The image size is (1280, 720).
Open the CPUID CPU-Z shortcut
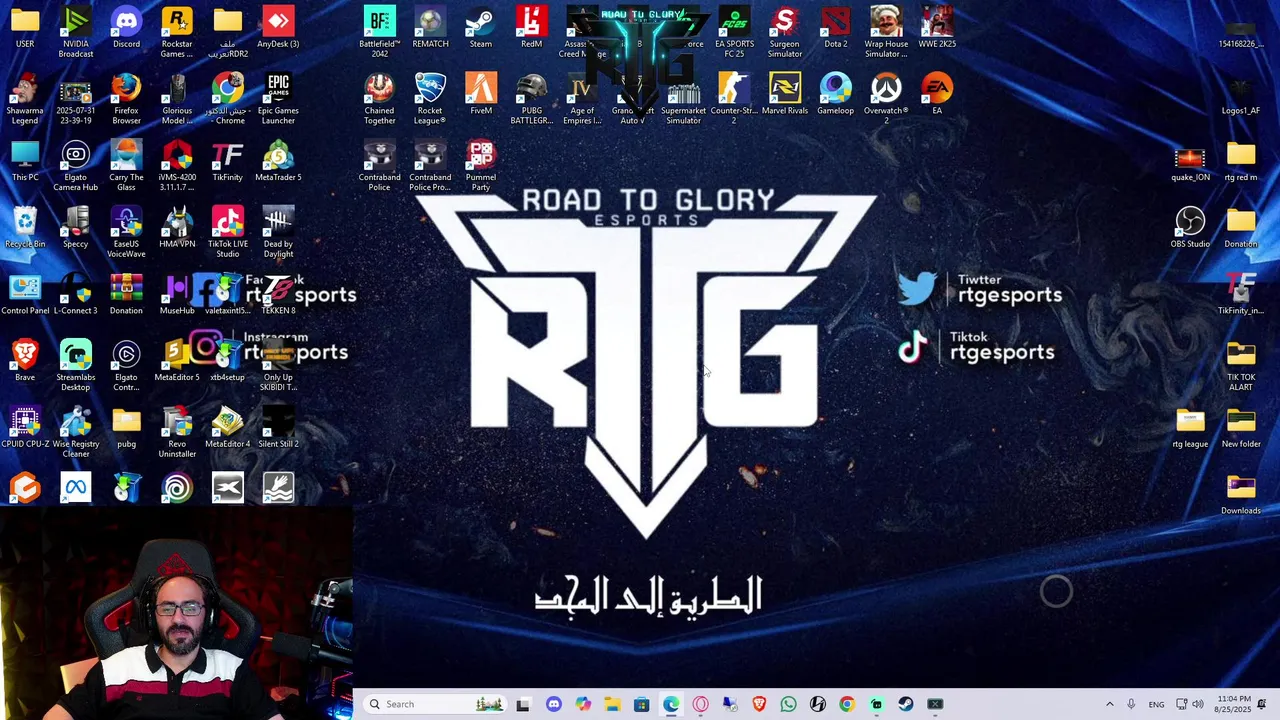pos(25,428)
